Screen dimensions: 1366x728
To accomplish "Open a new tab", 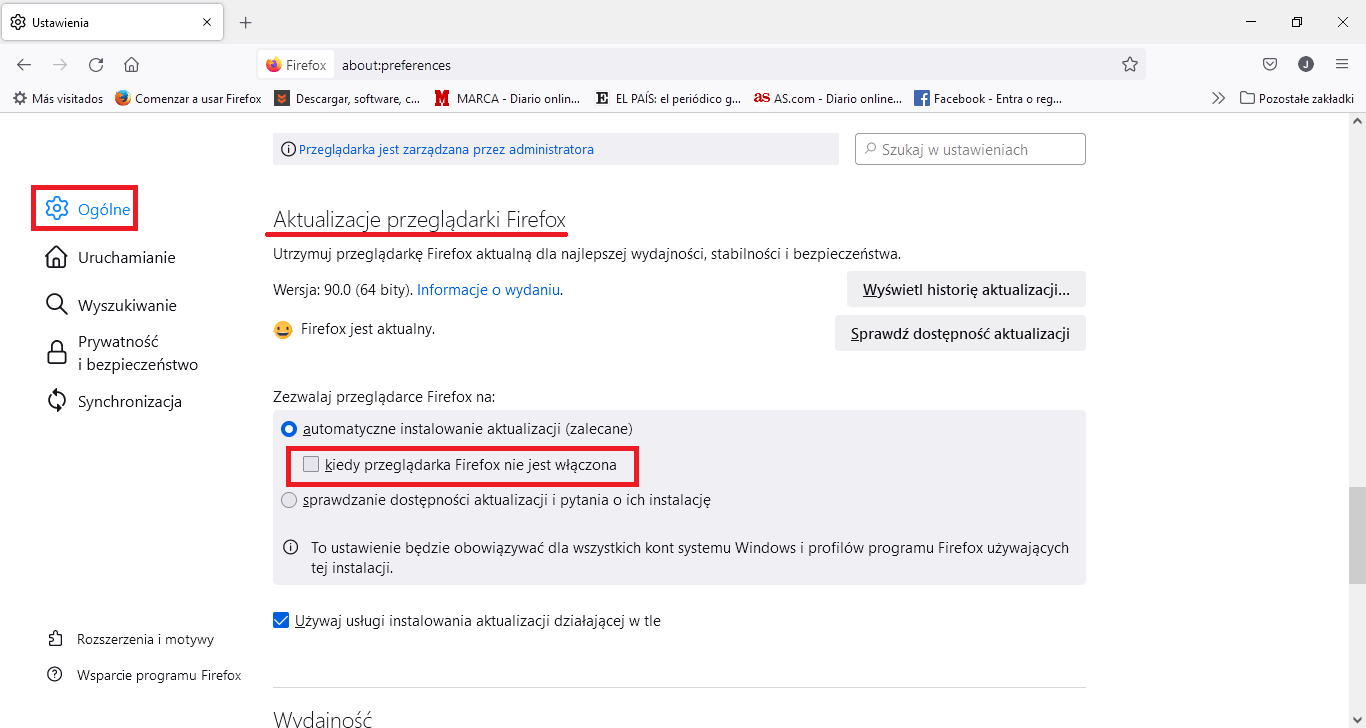I will (x=246, y=22).
